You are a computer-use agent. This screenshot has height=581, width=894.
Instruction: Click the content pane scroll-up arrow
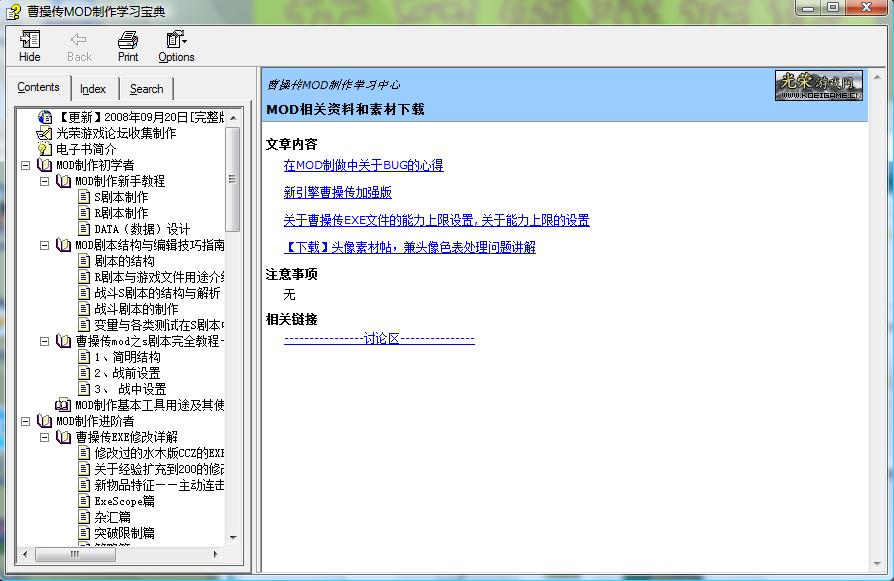(x=877, y=77)
